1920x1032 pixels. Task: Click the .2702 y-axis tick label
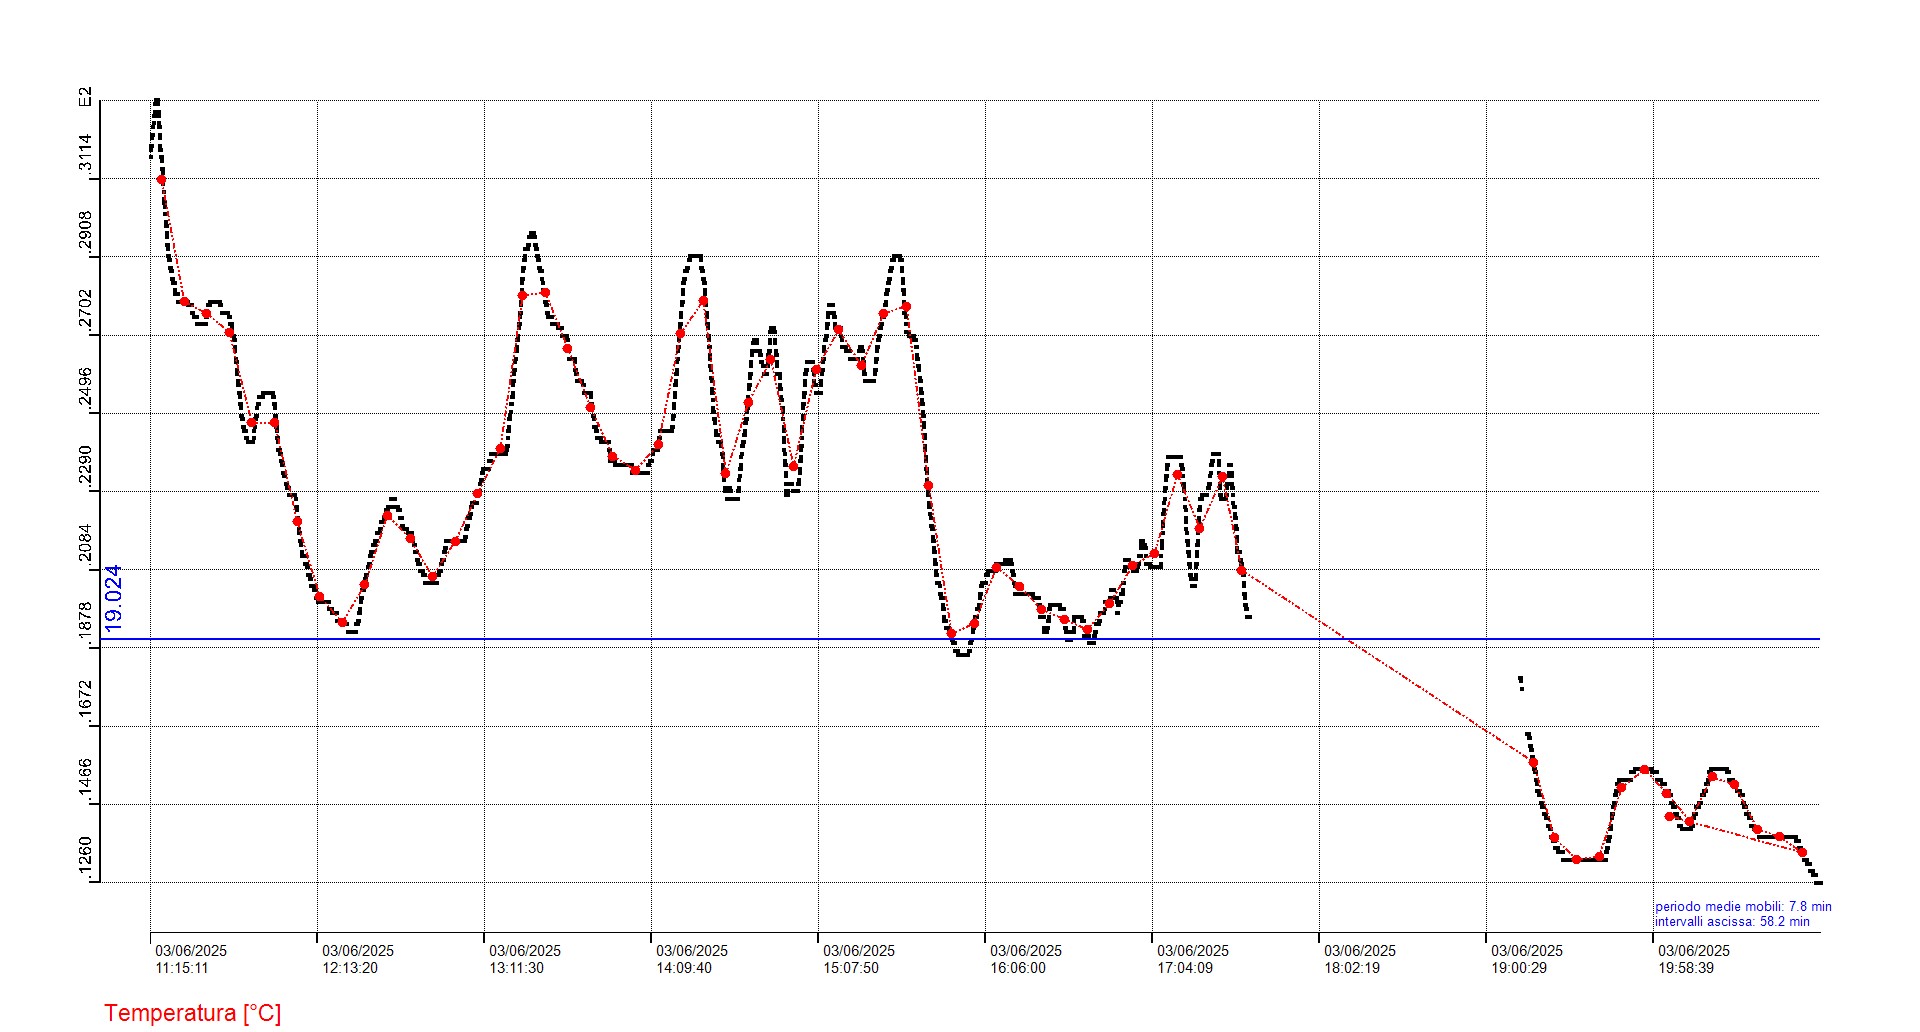click(x=86, y=311)
